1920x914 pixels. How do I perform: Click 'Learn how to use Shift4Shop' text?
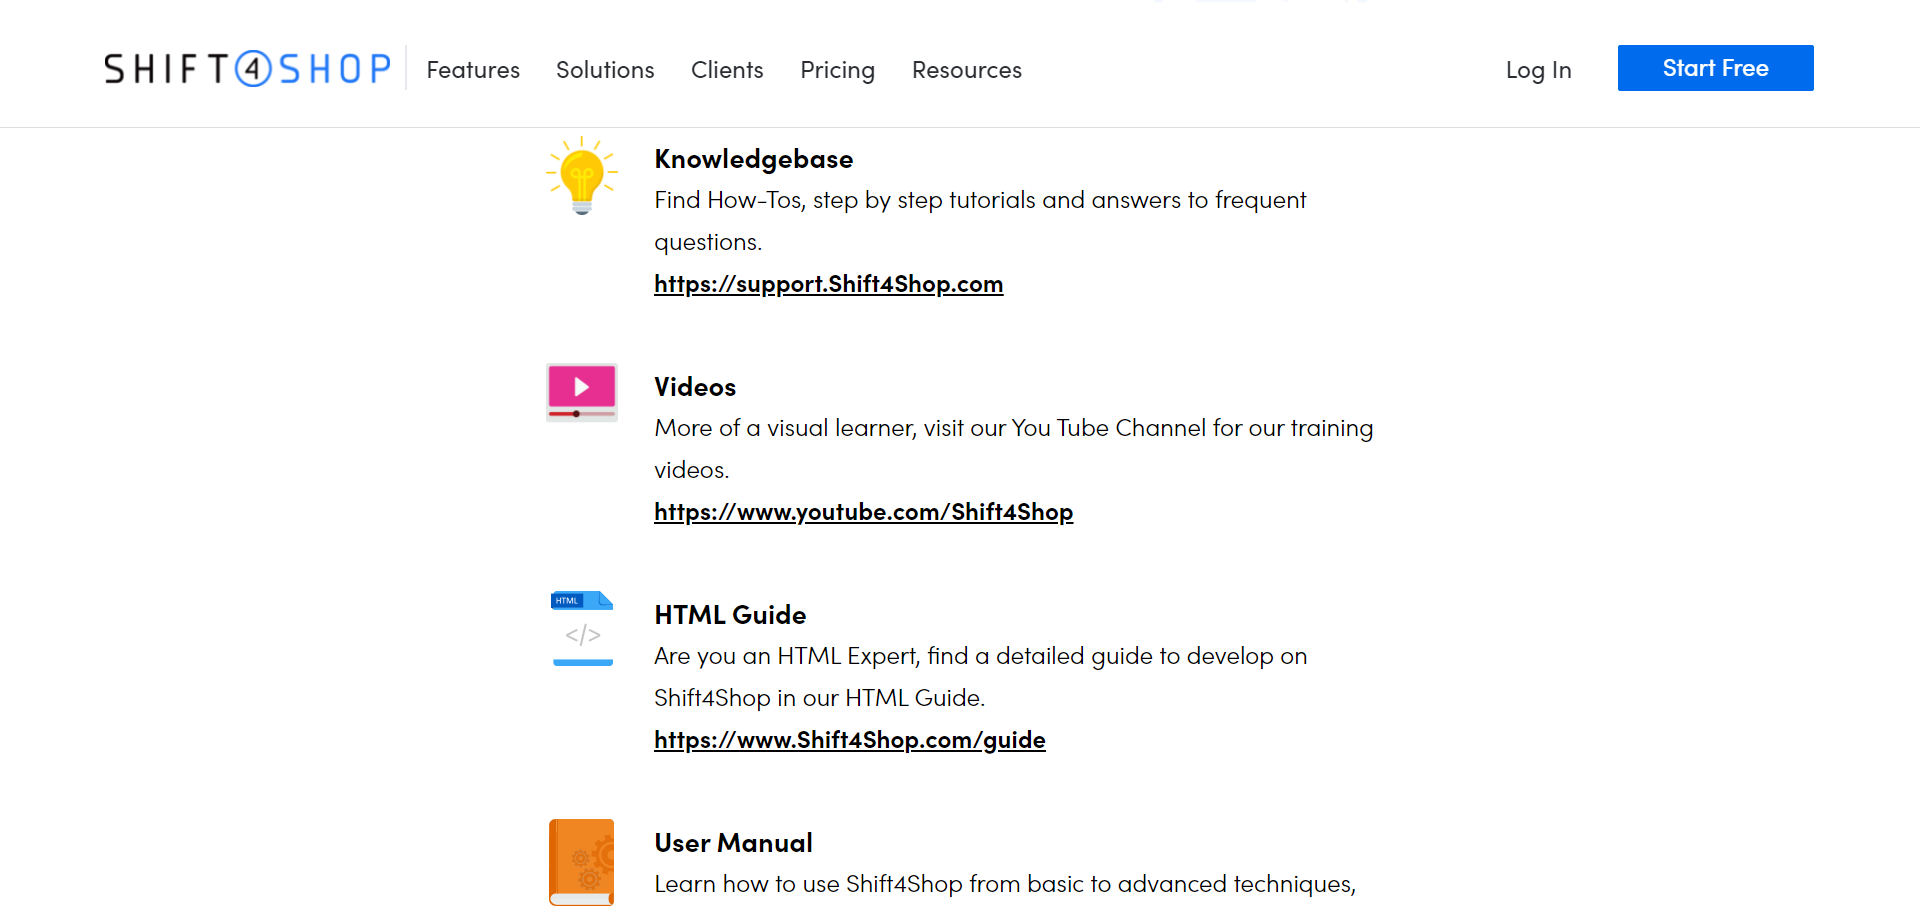pyautogui.click(x=1005, y=884)
